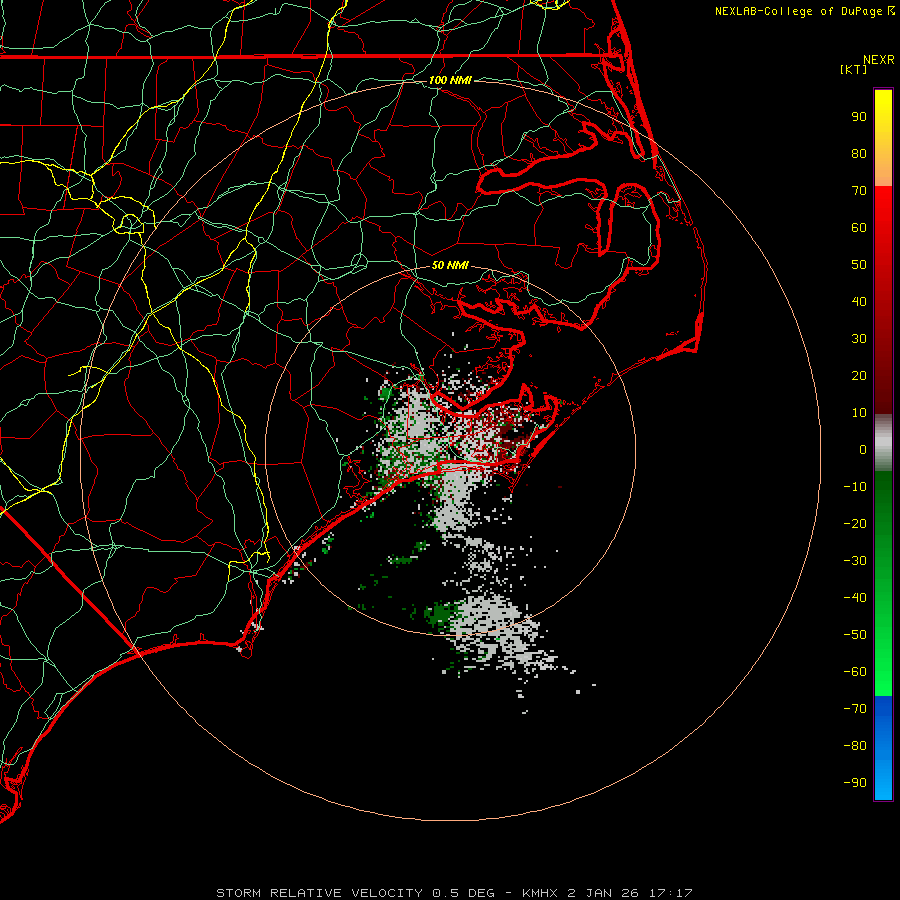Pick the yellow top segment of color bar
The height and width of the screenshot is (900, 900).
click(883, 138)
